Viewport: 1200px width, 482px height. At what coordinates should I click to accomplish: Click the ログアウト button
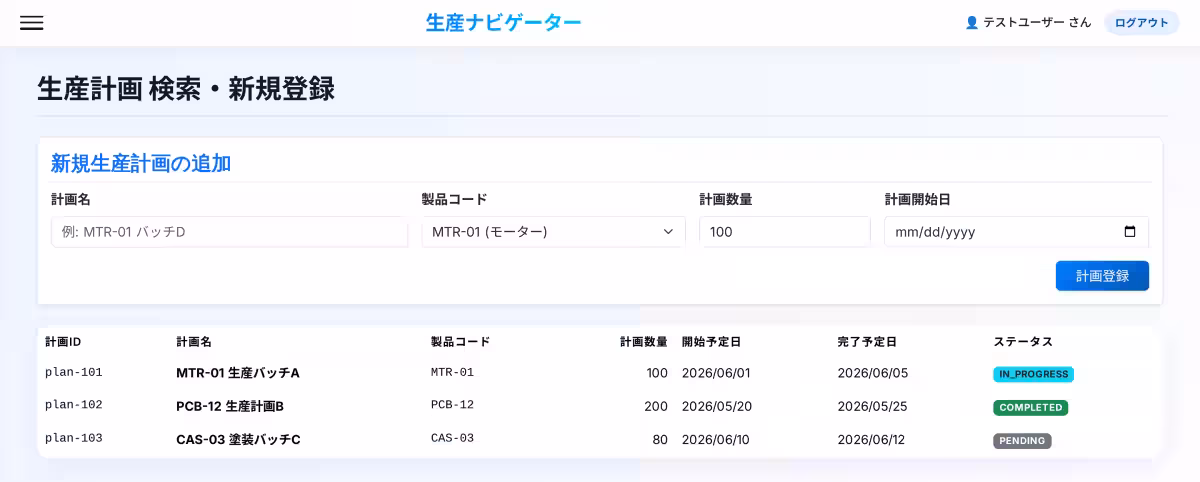1141,22
